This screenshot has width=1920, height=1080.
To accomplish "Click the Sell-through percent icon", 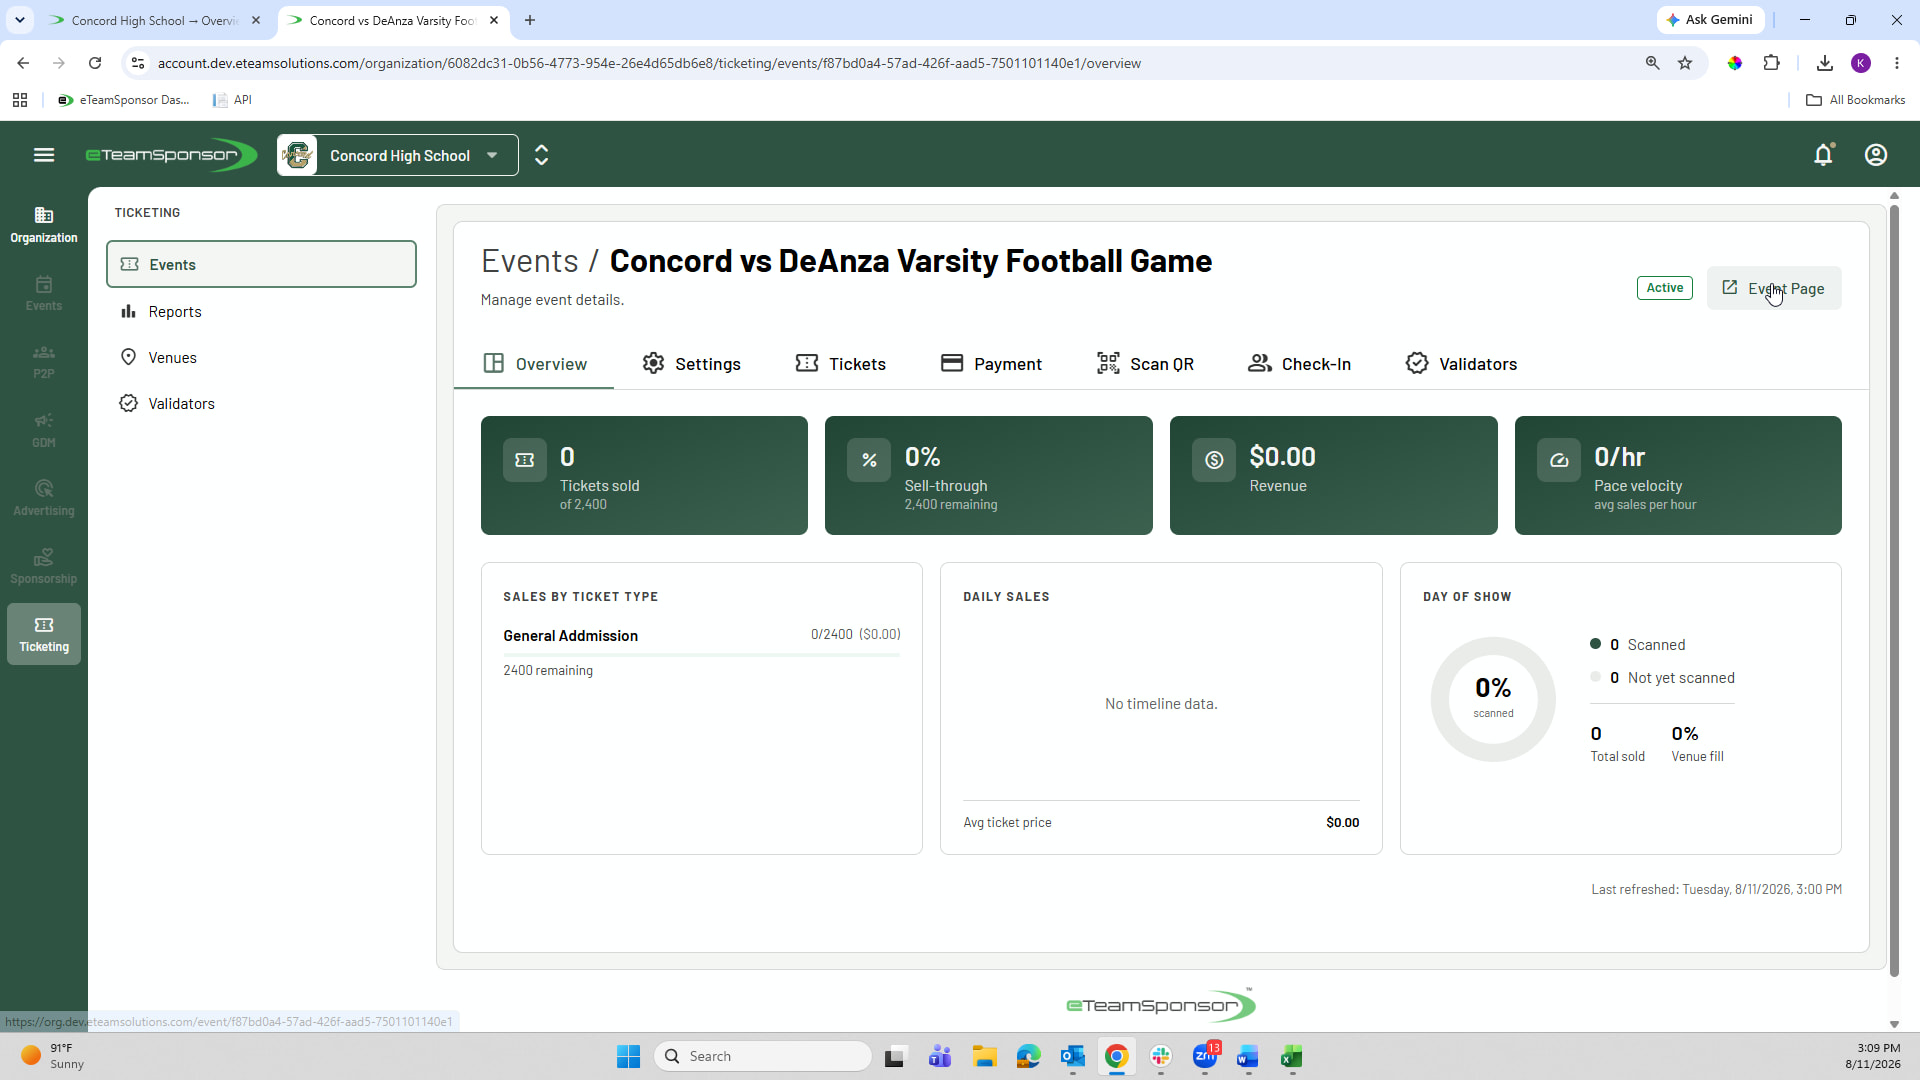I will point(869,460).
